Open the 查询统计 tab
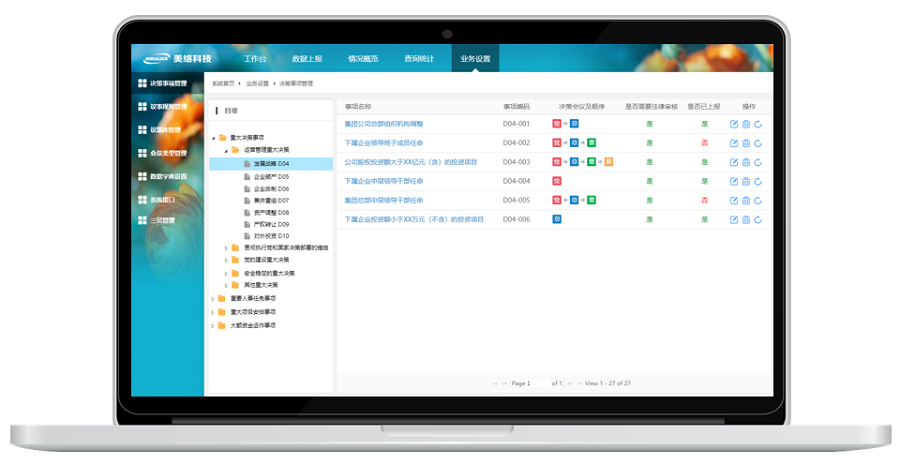Image resolution: width=900 pixels, height=464 pixels. pyautogui.click(x=418, y=59)
